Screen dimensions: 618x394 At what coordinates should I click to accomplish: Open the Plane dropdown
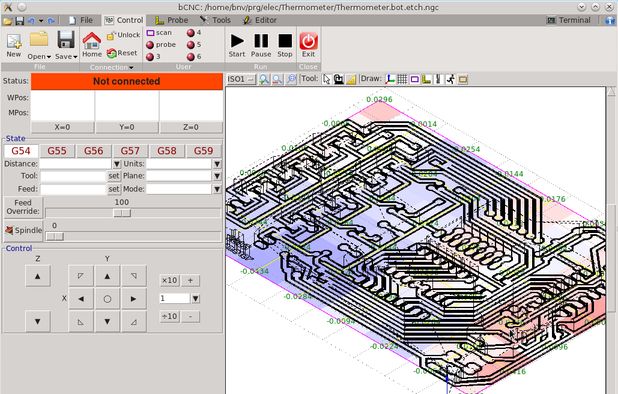click(217, 176)
